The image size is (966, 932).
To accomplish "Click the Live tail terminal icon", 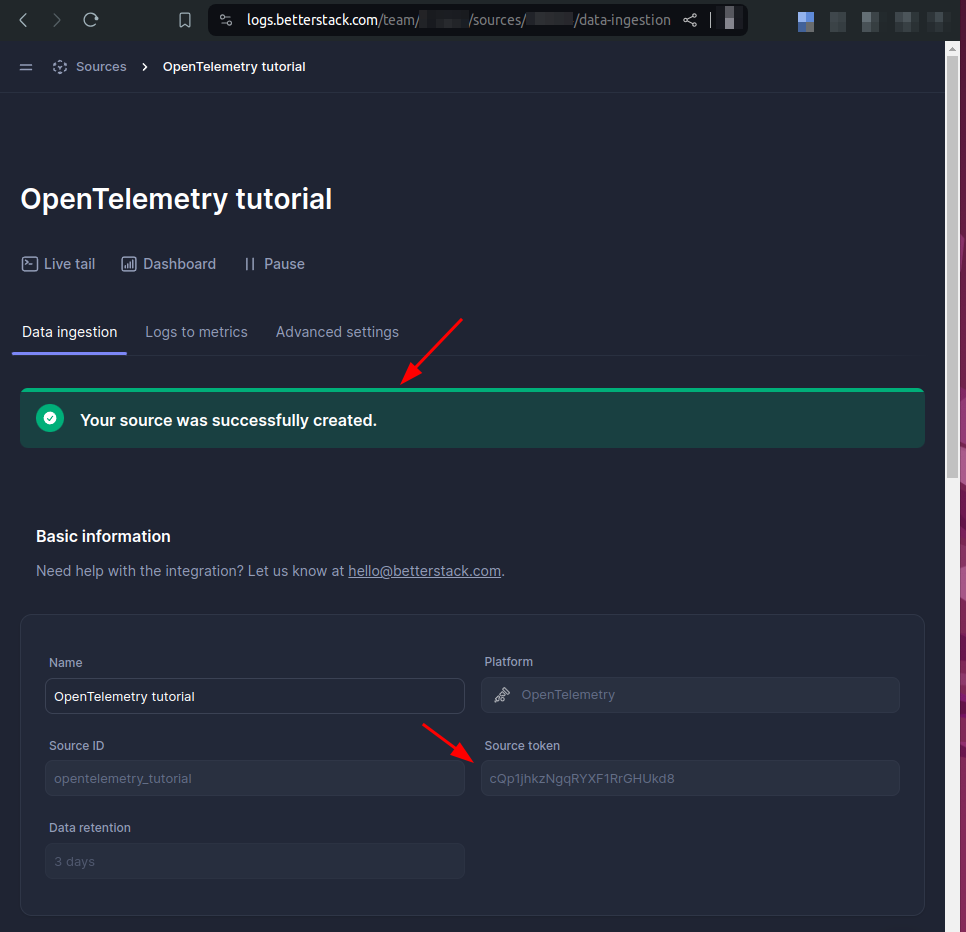I will 30,264.
